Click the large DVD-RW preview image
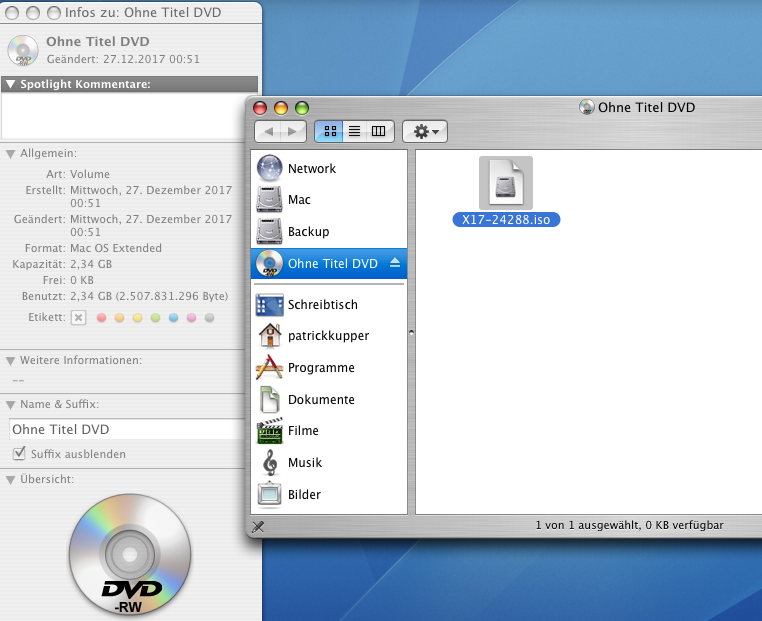762x621 pixels. pyautogui.click(x=130, y=554)
